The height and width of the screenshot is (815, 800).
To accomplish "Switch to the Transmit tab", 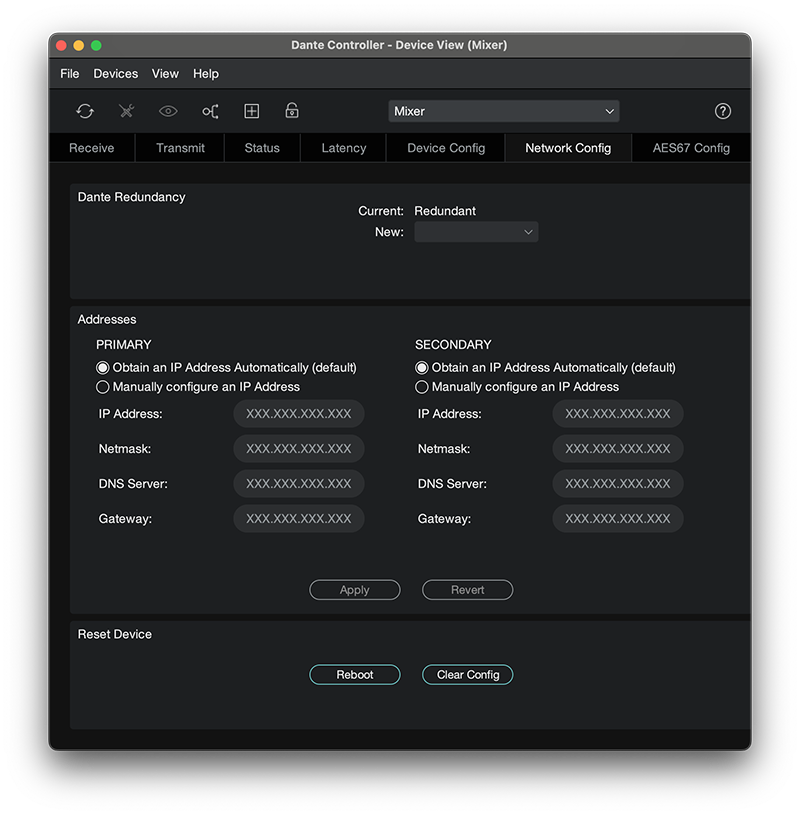I will [x=180, y=148].
